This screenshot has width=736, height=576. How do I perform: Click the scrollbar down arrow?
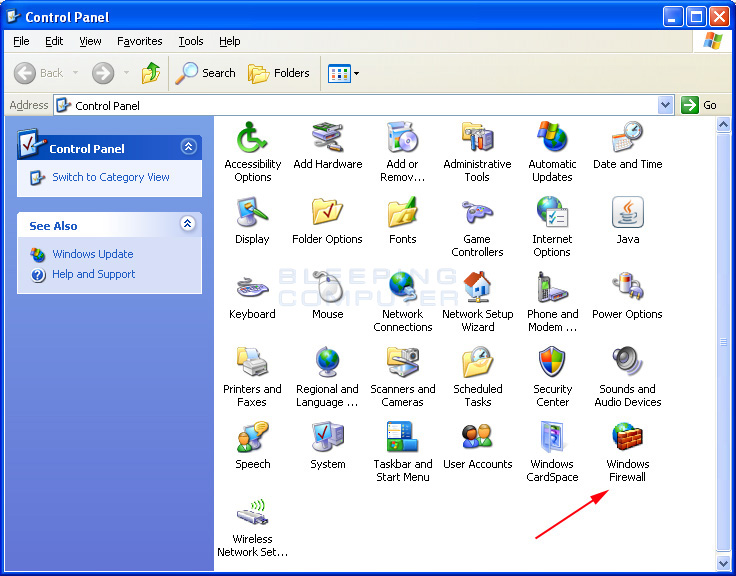(x=723, y=562)
